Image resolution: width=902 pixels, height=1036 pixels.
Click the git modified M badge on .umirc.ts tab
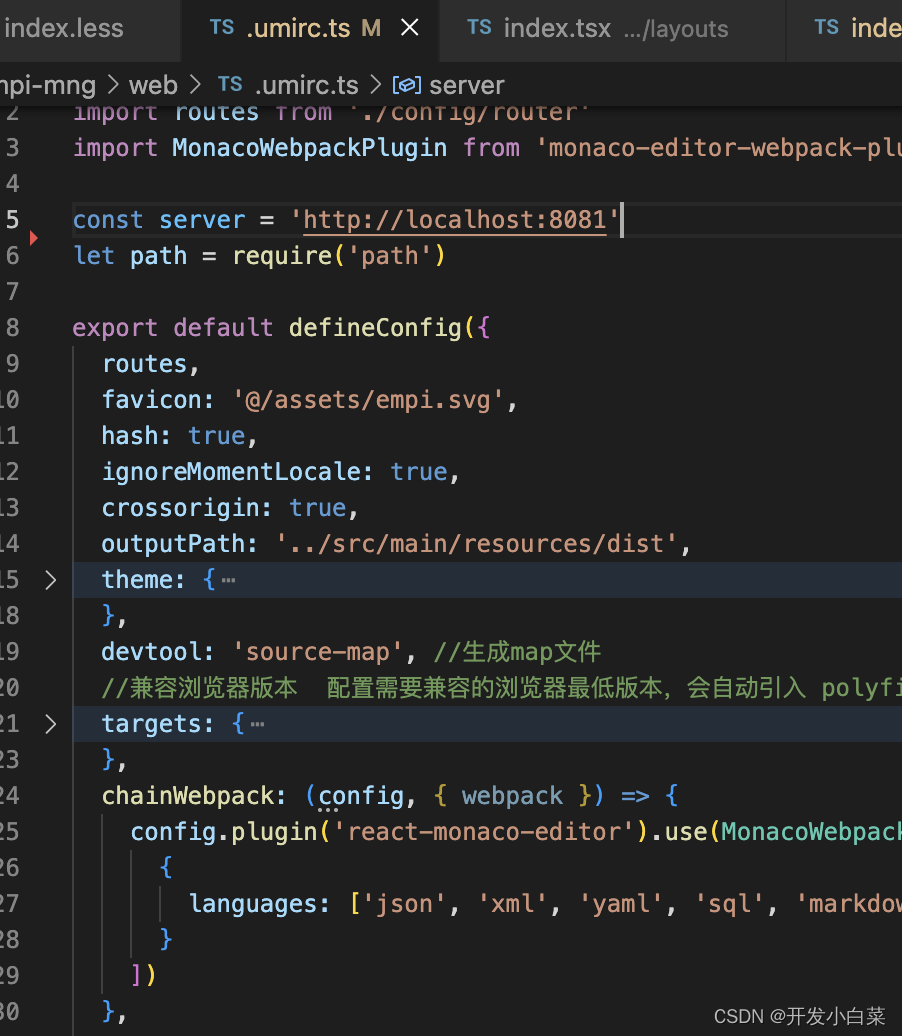[x=371, y=28]
